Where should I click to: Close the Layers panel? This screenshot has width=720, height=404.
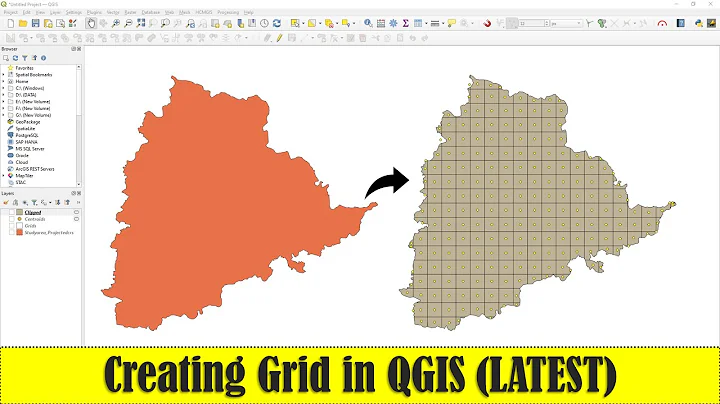[79, 193]
